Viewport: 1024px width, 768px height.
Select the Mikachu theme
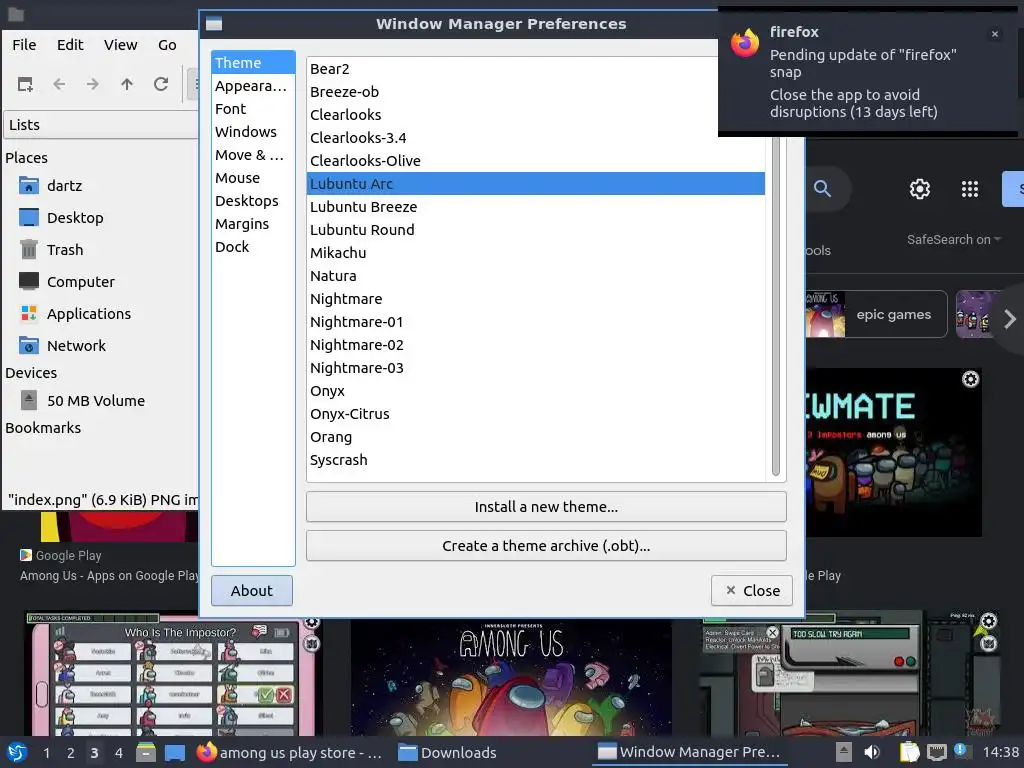point(536,253)
